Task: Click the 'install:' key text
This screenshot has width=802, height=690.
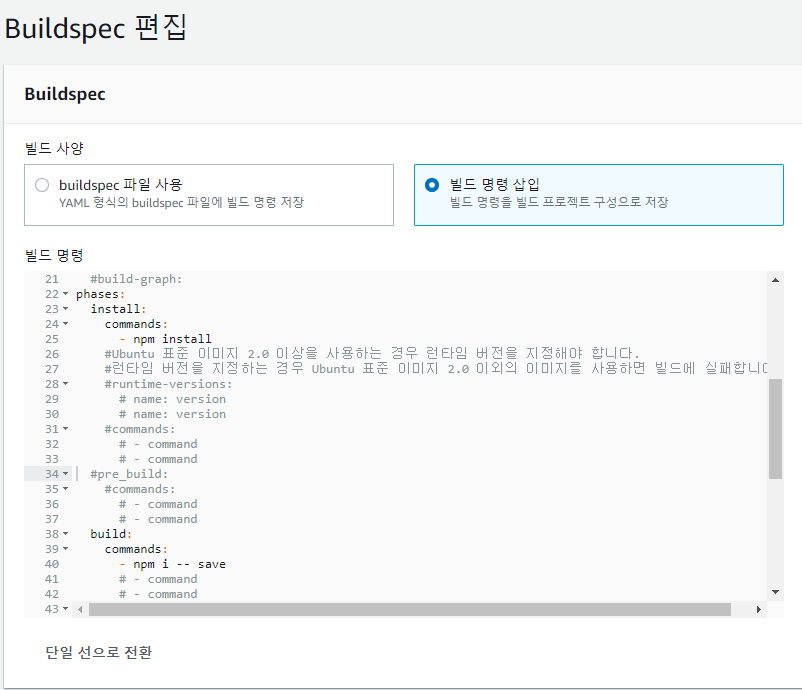Action: (118, 309)
